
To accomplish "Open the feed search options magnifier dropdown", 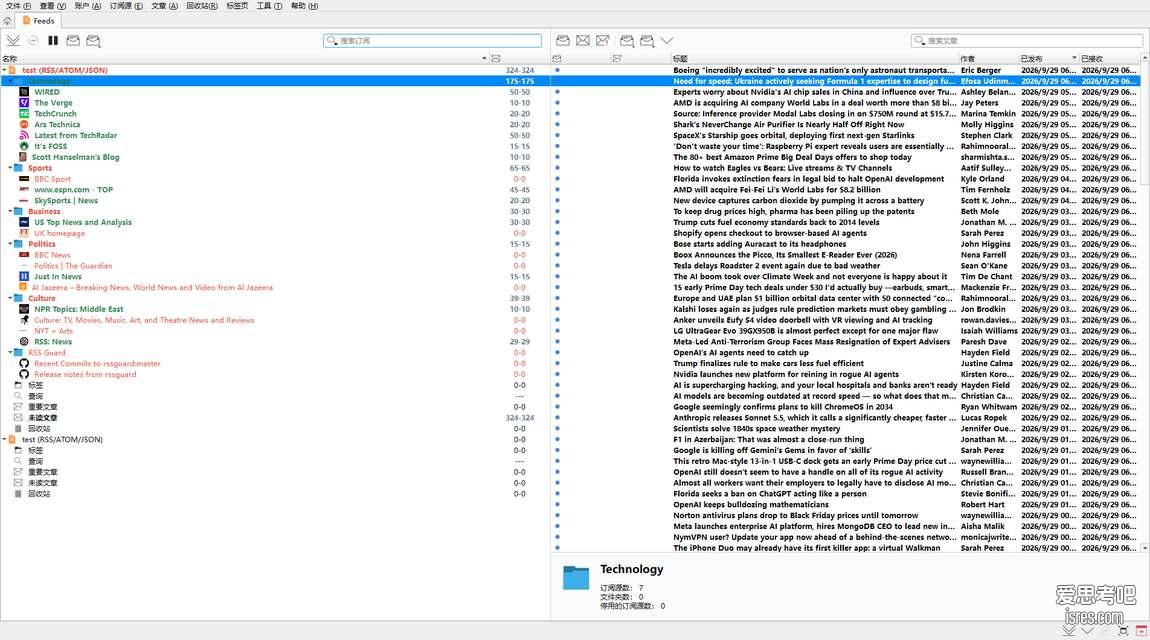I will [x=332, y=40].
